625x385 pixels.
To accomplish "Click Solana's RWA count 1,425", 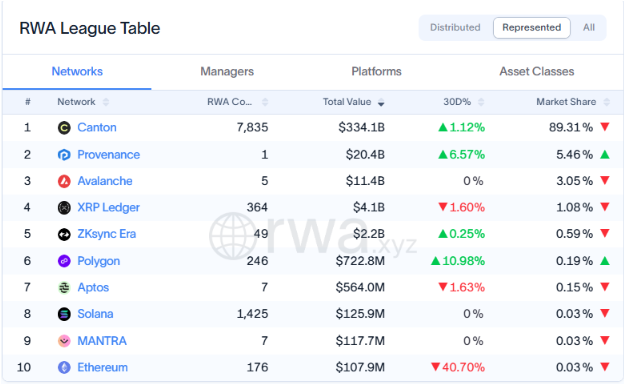I will [252, 314].
